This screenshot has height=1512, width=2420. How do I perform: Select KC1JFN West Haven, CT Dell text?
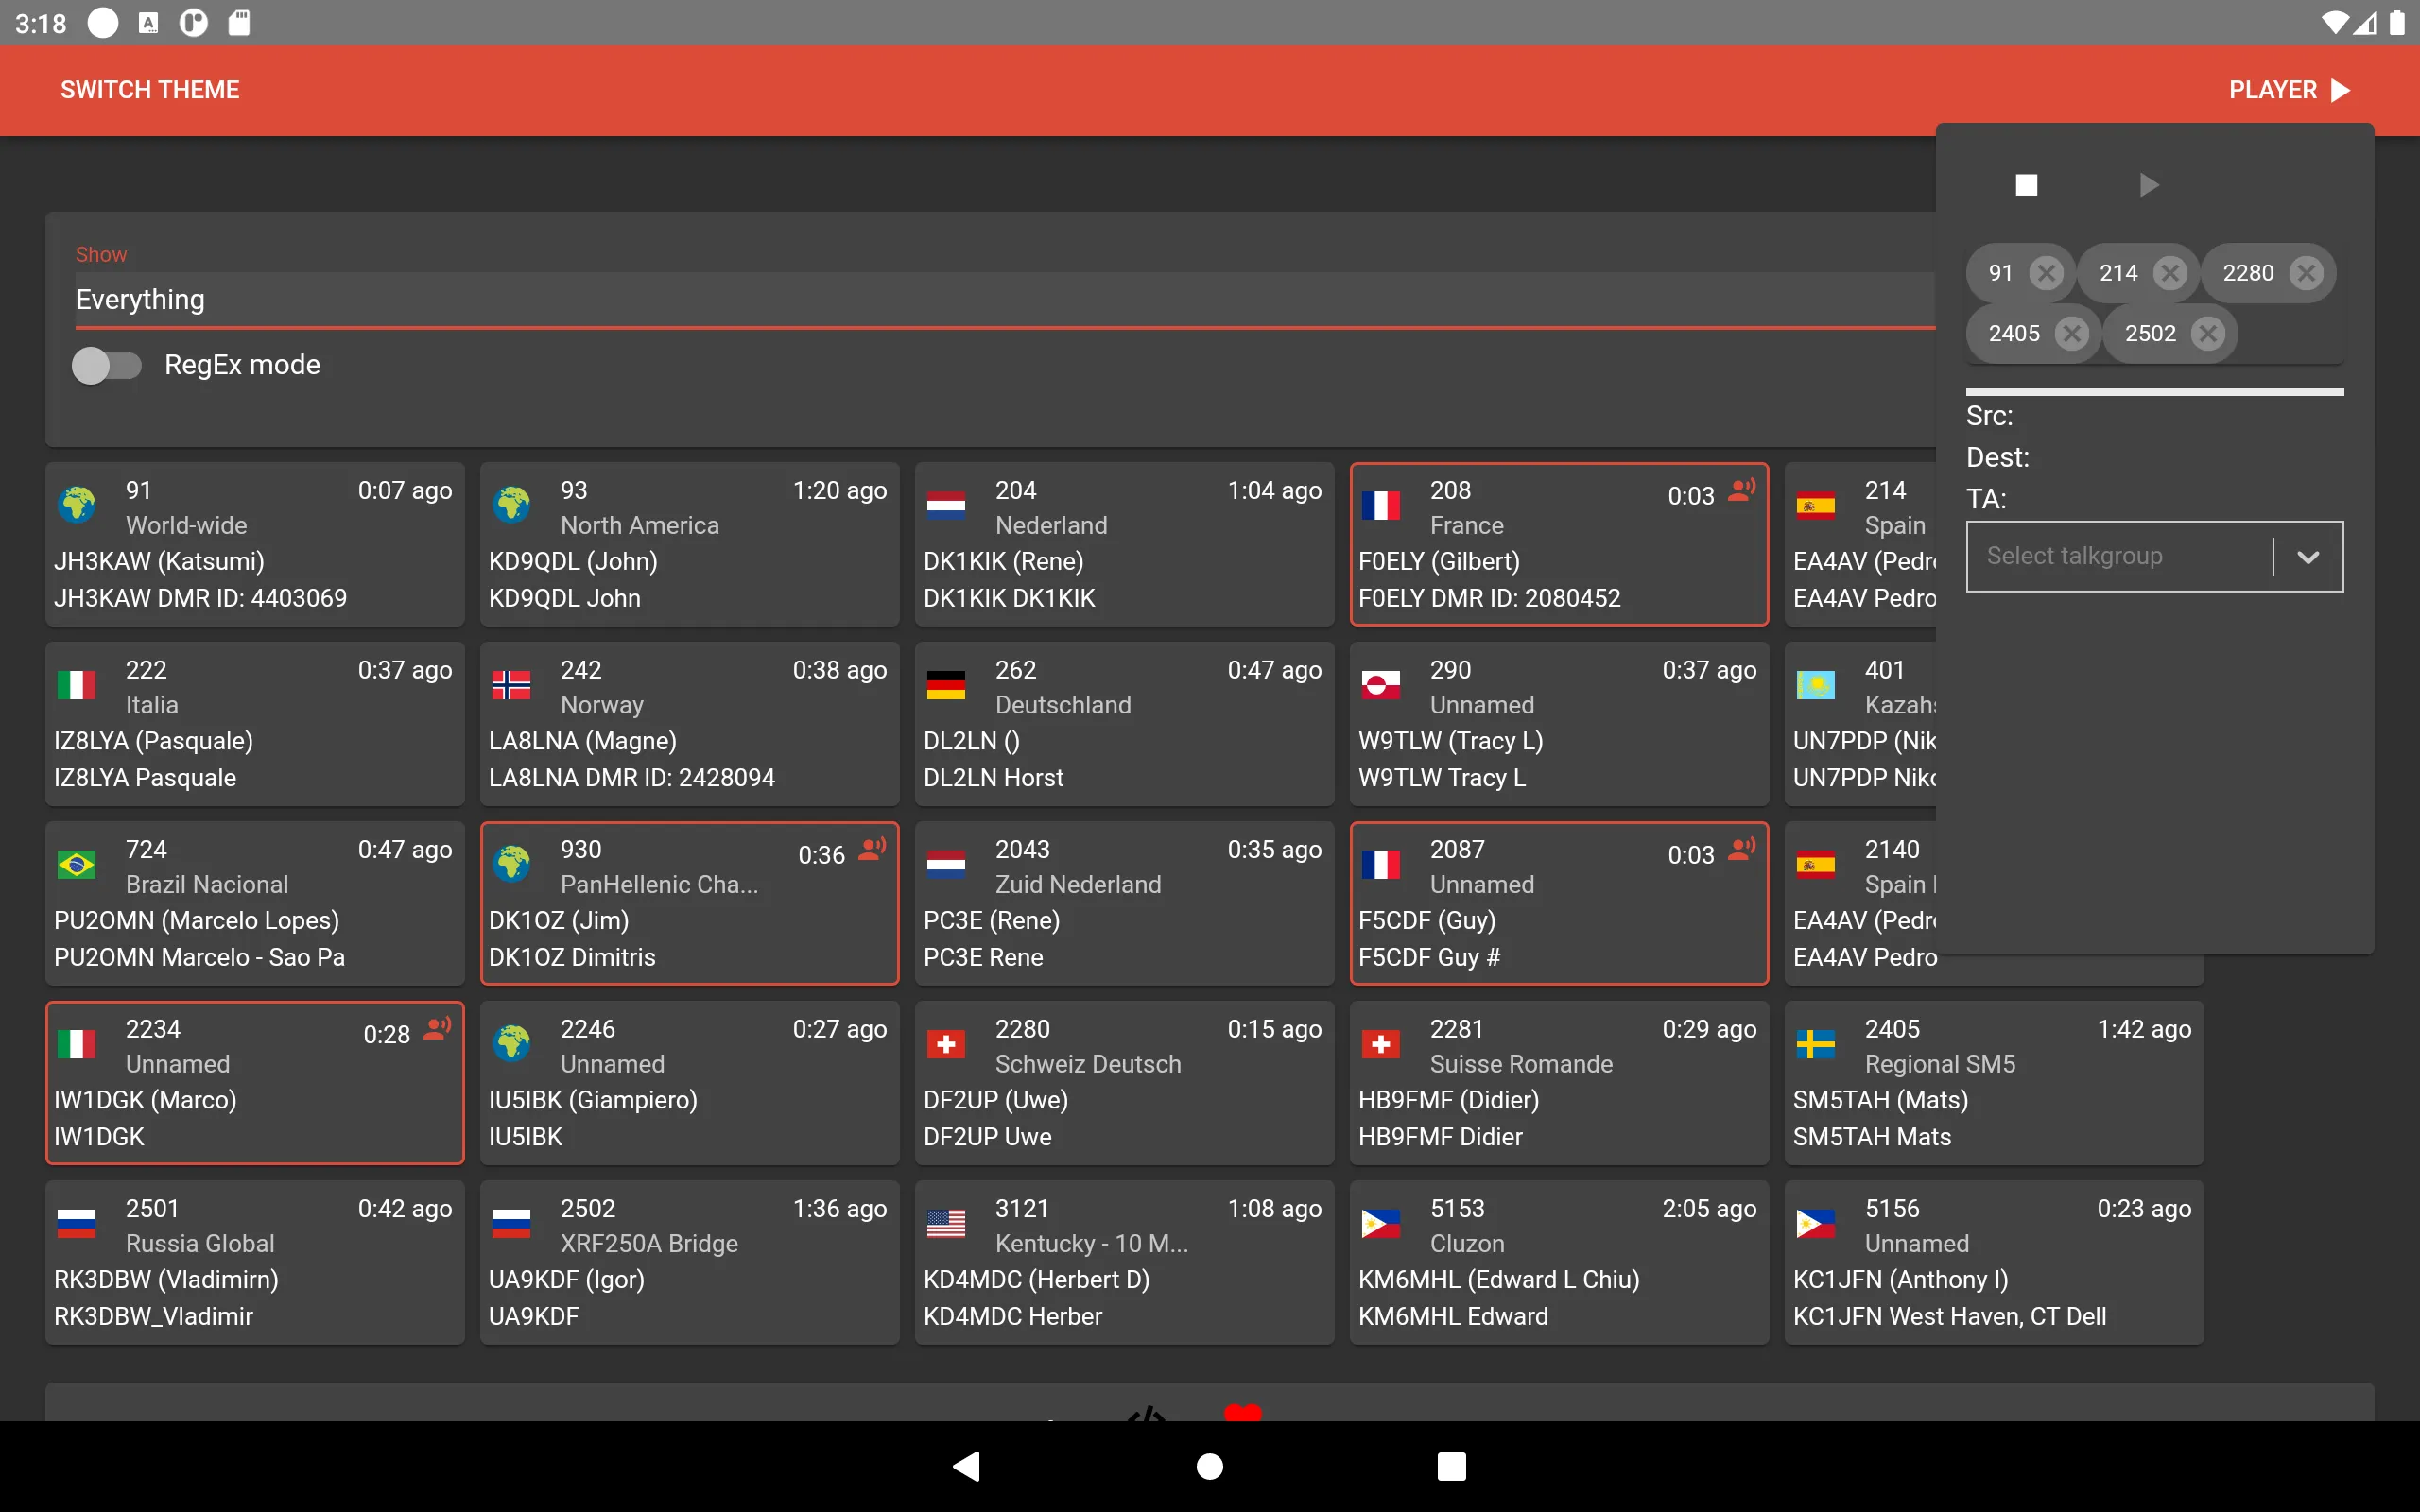1949,1316
